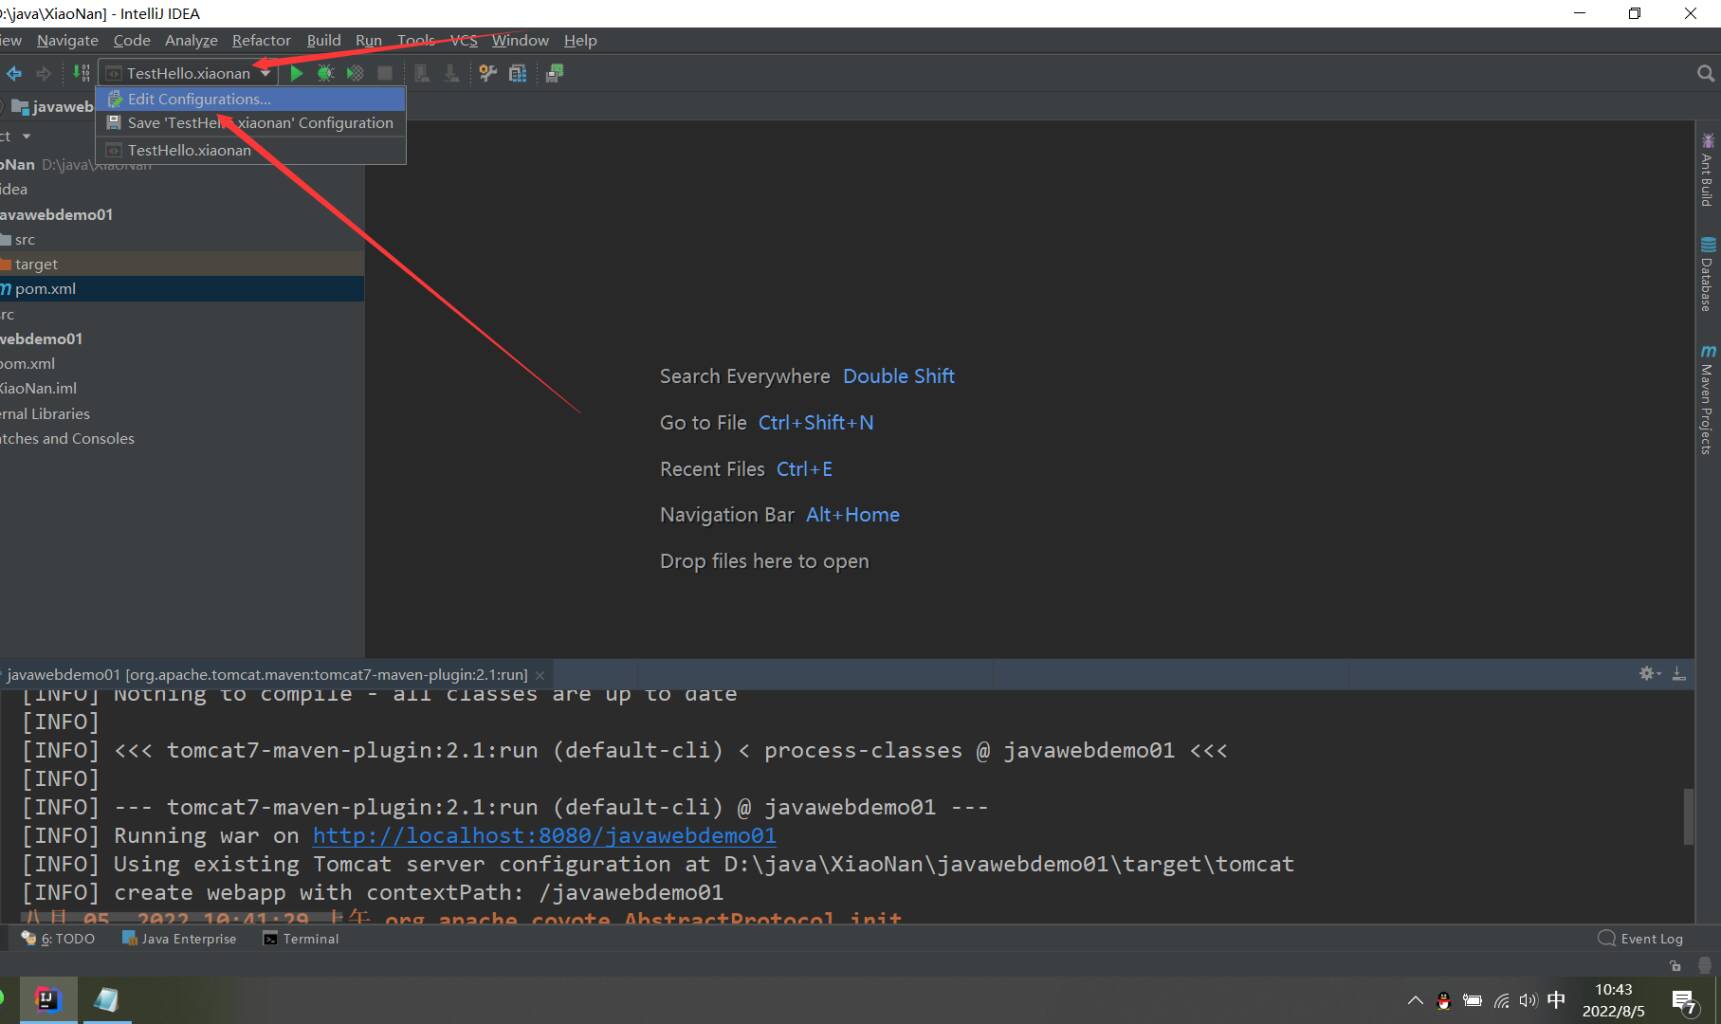Select Edit Configurations... from the dropdown

[251, 99]
